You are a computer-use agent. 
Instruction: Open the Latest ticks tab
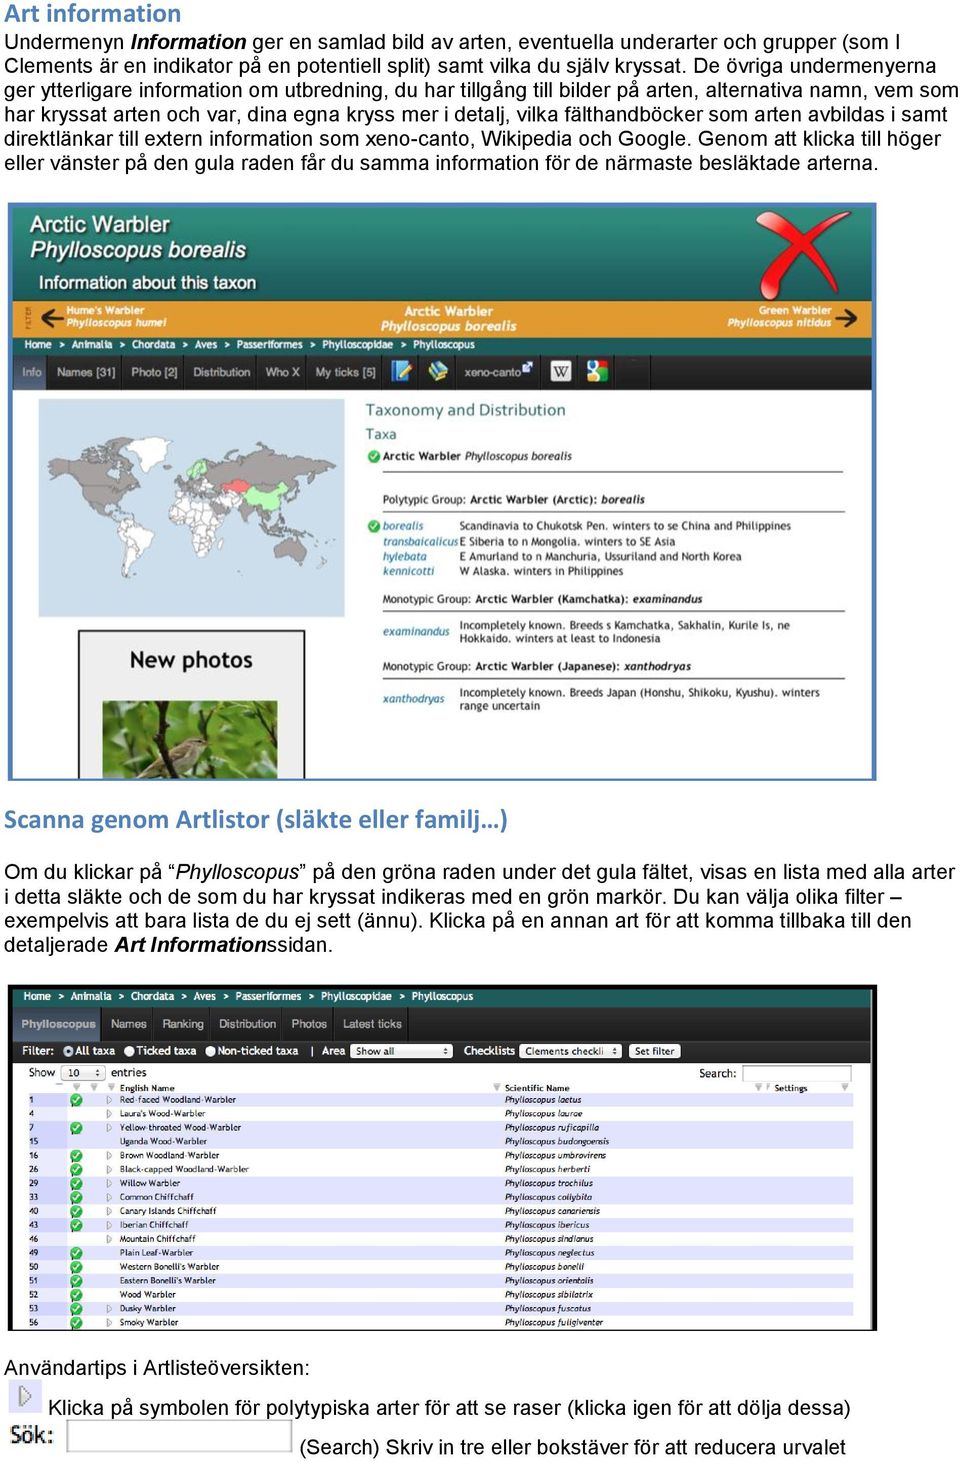(372, 1024)
